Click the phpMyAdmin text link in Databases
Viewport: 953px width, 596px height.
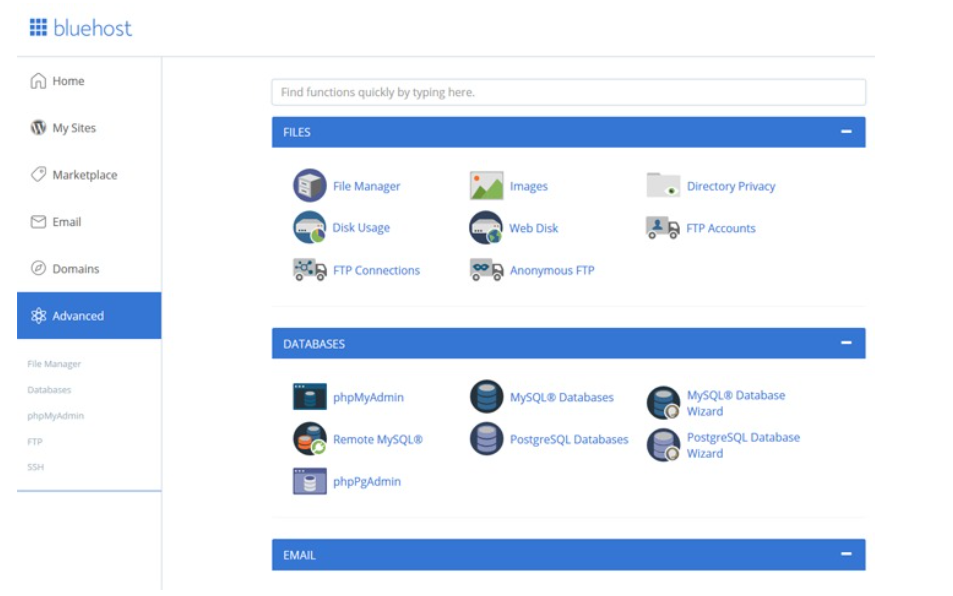tap(368, 397)
